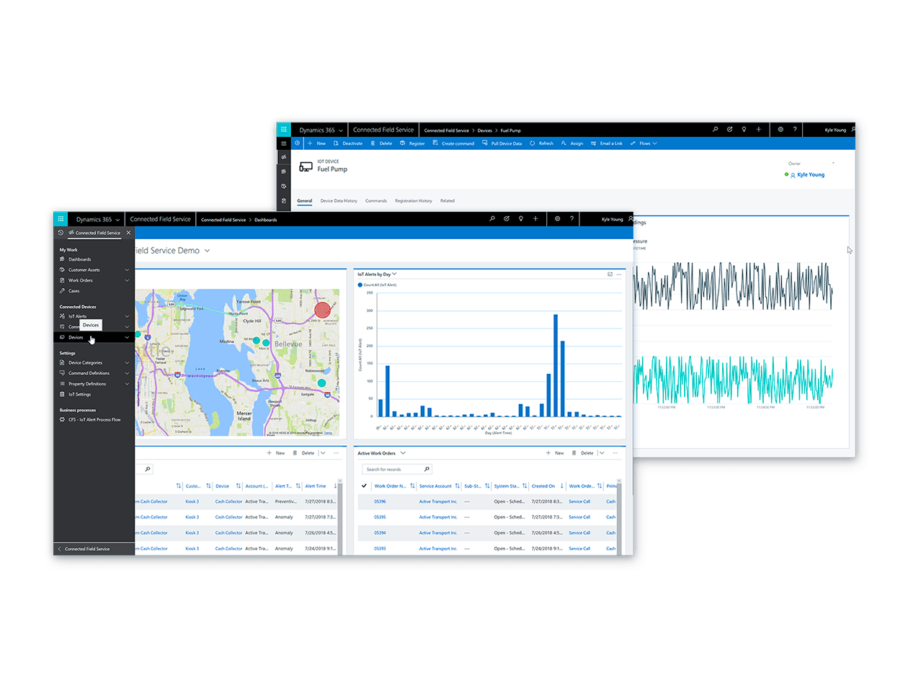Click the lightbulb icon in Fuel Pump window header
This screenshot has width=908, height=680.
coord(744,130)
